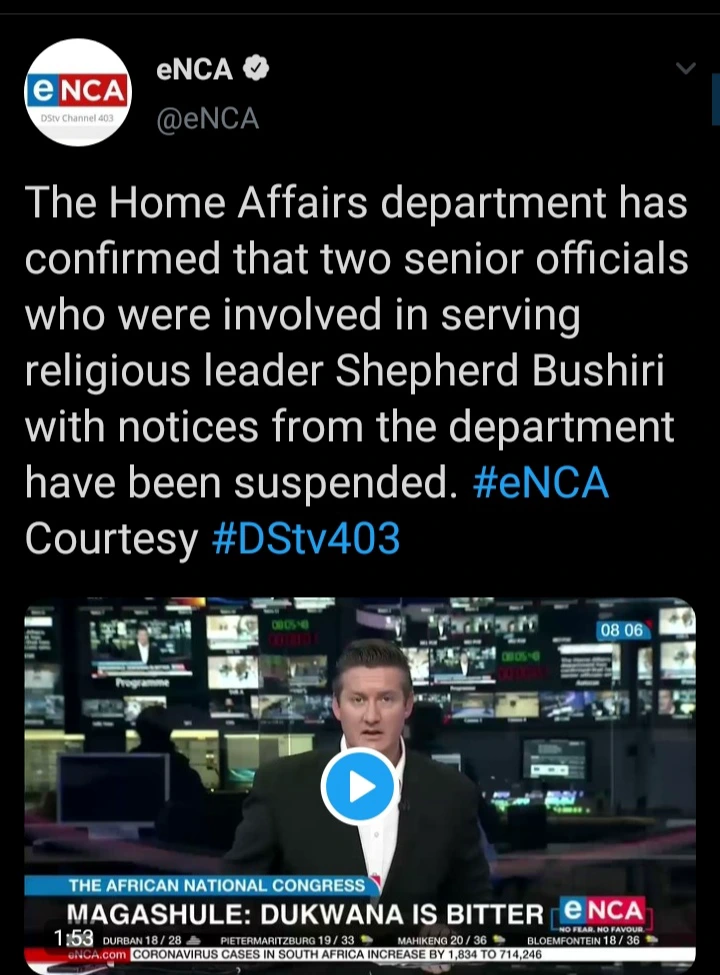Open the eNCA profile picture
Viewport: 720px width, 975px height.
tap(78, 93)
